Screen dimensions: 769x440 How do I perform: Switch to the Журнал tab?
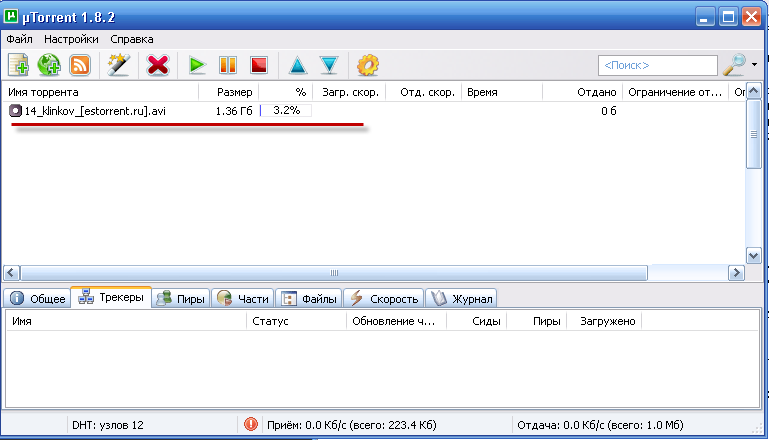click(x=461, y=298)
